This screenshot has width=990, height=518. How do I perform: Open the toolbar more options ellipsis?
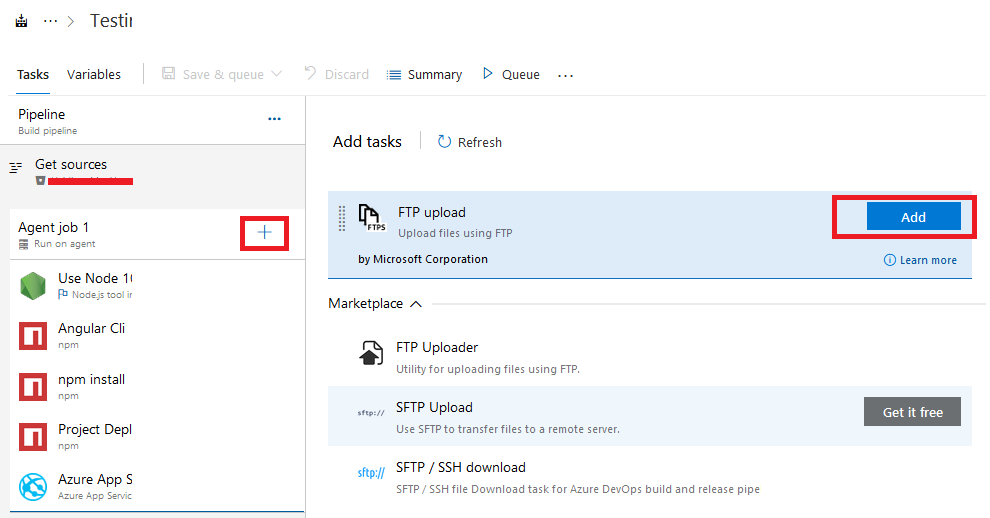click(566, 75)
